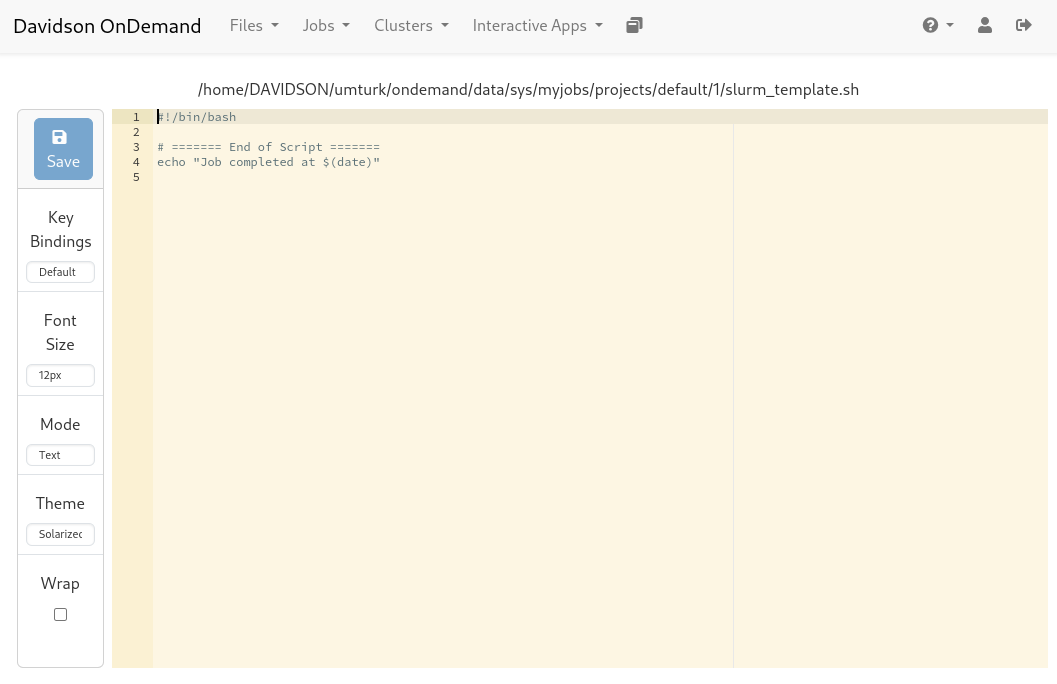Click the Save button with floppy icon
1057x684 pixels.
coord(63,149)
